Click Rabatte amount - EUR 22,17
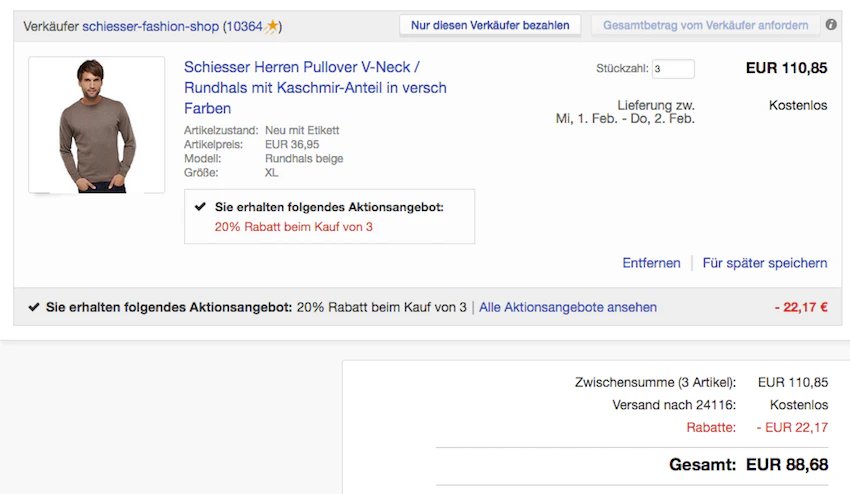This screenshot has width=850, height=494. [x=792, y=427]
